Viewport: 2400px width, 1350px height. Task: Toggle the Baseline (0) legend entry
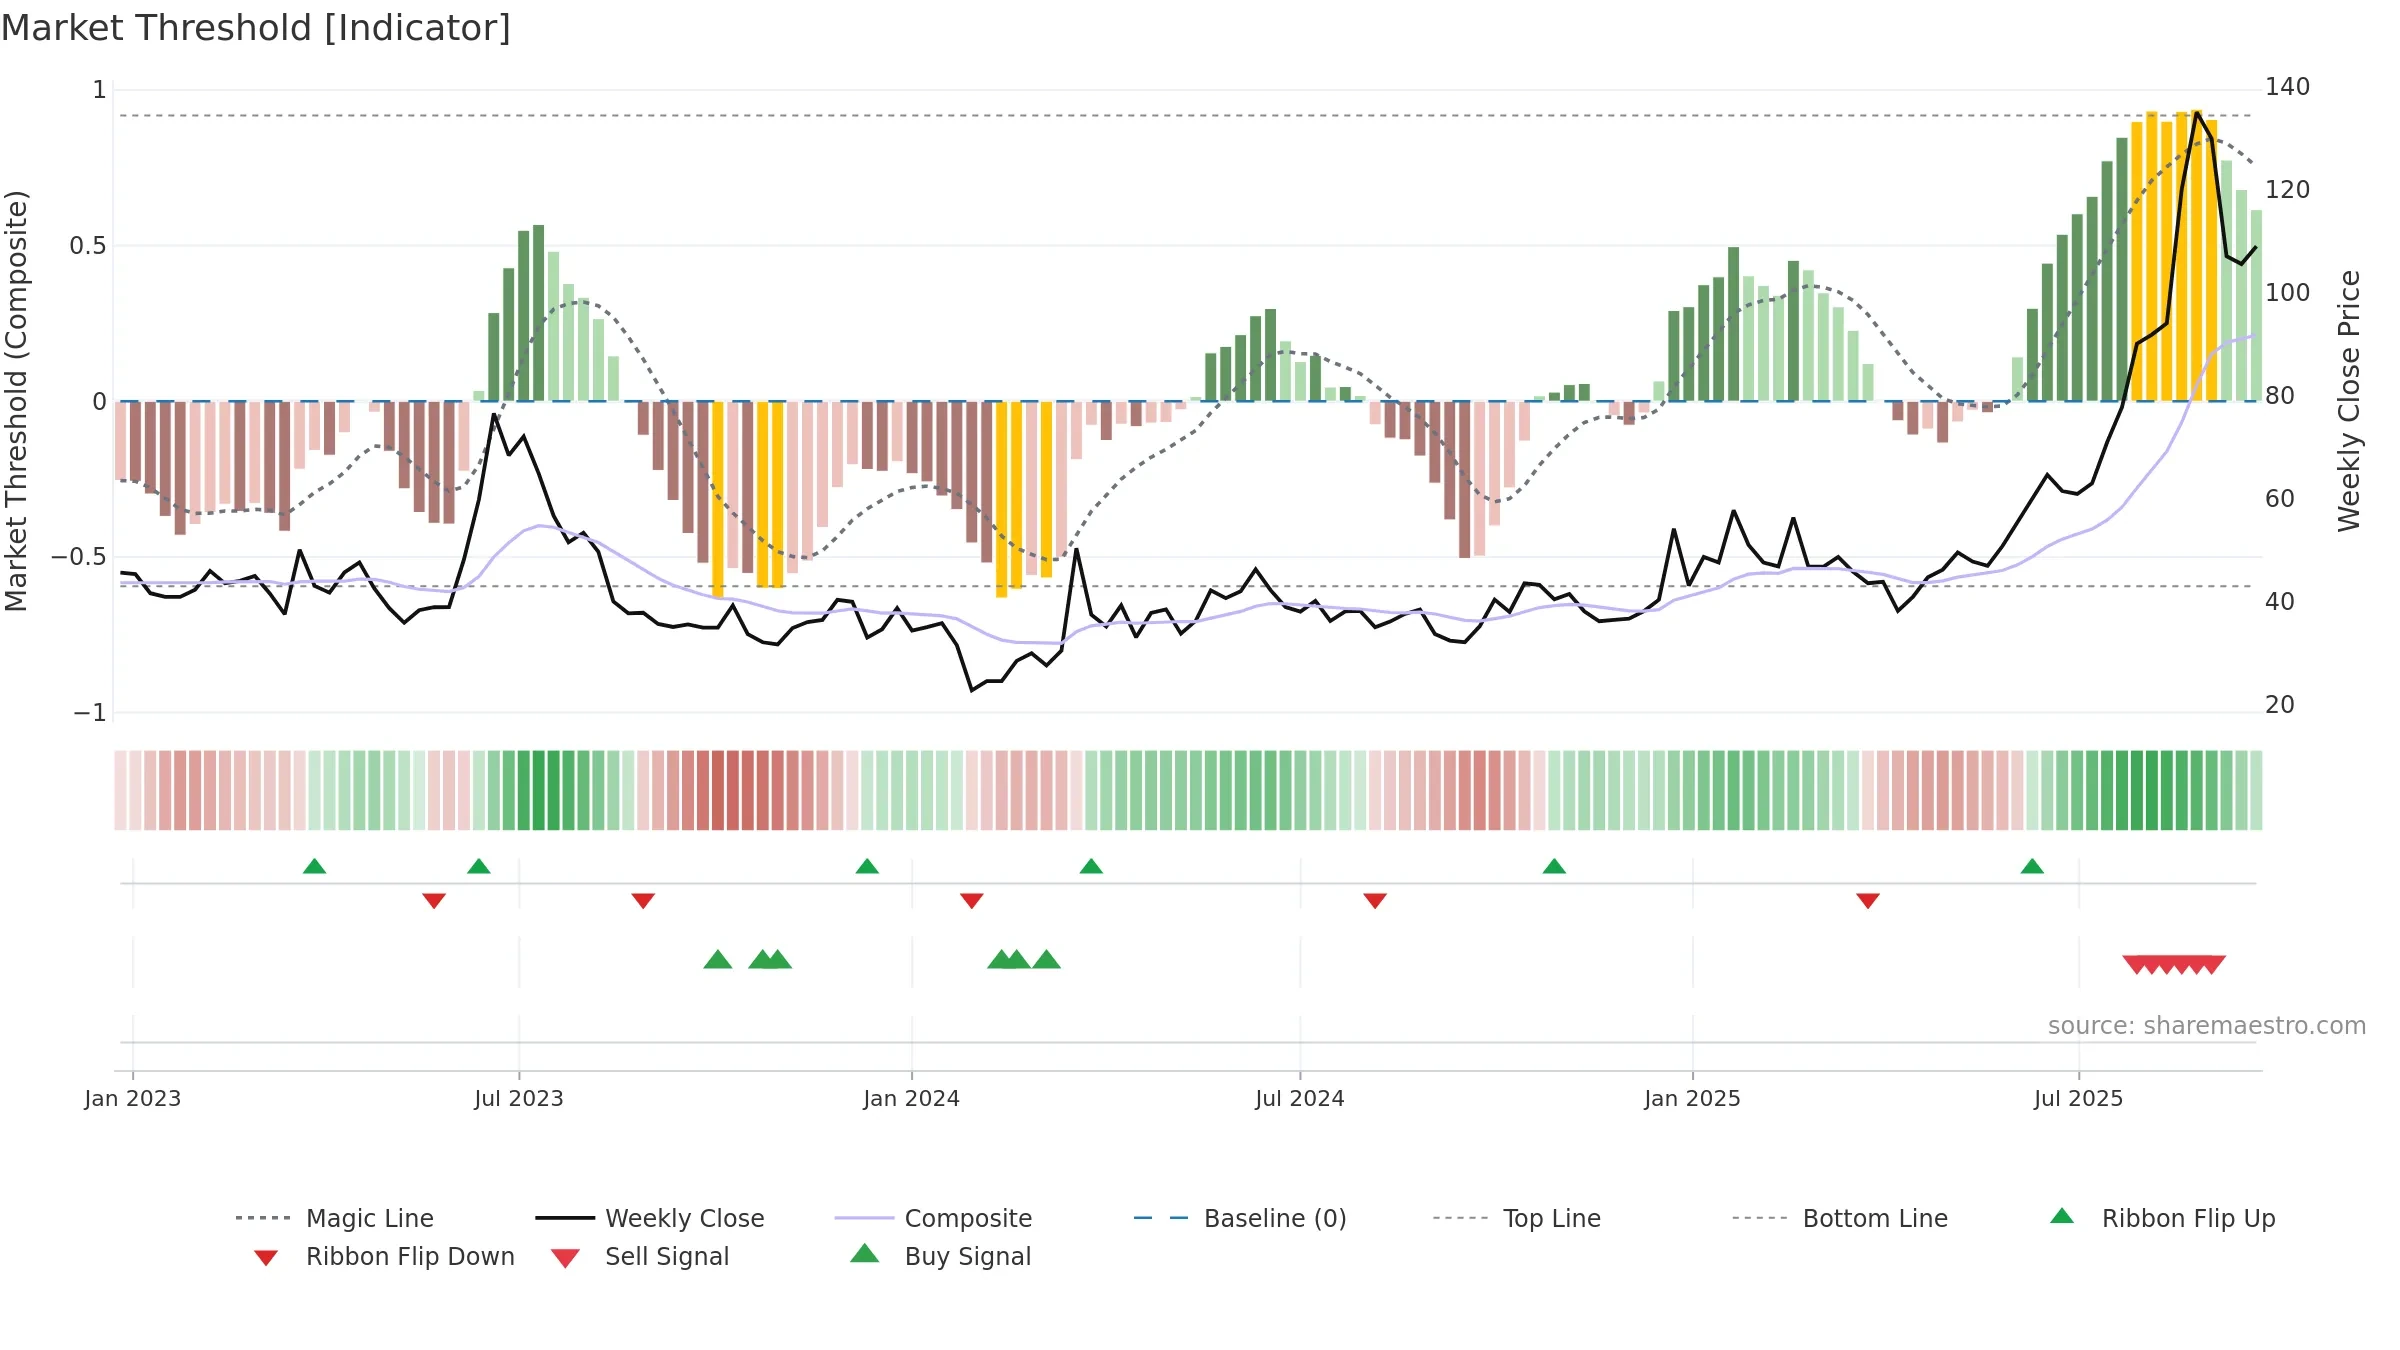tap(1240, 1218)
